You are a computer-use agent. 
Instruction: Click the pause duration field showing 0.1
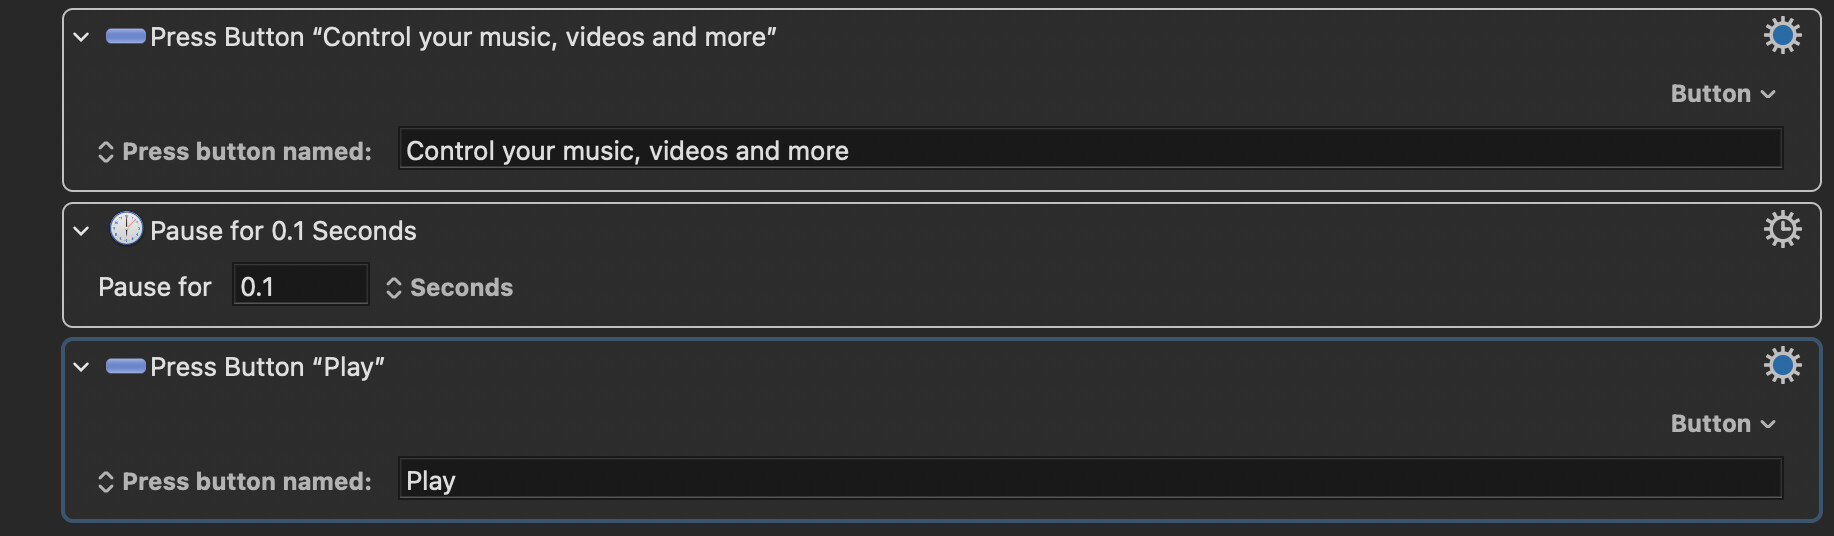point(300,287)
